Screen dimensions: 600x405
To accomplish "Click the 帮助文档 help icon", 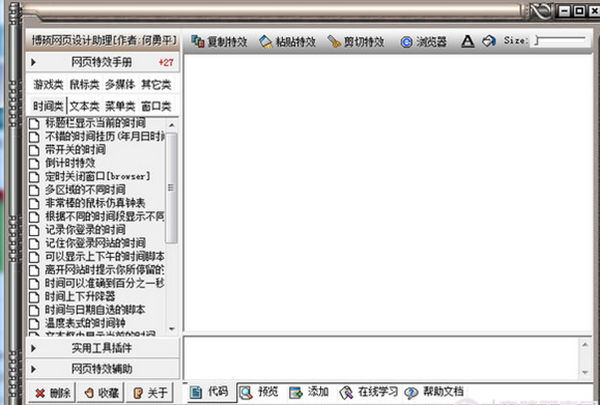I will pyautogui.click(x=411, y=392).
